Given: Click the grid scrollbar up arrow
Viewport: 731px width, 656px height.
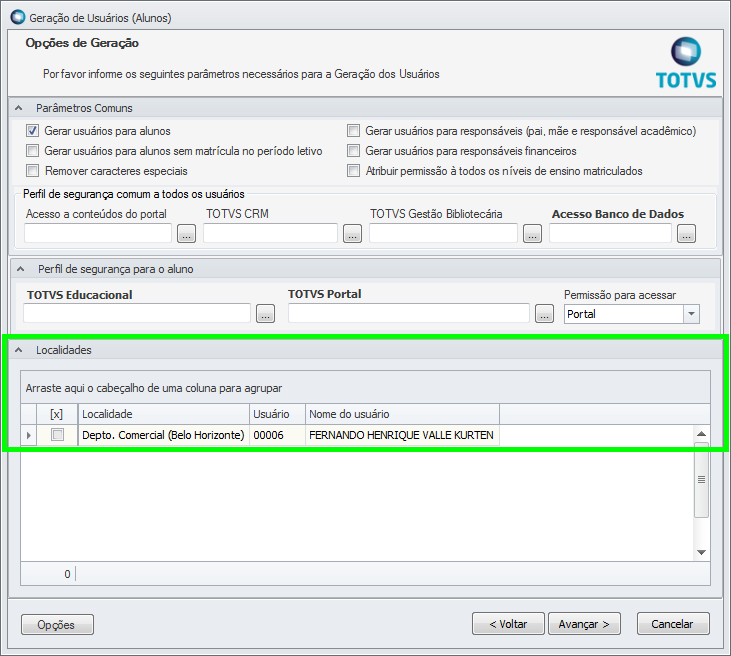Looking at the screenshot, I should tap(701, 434).
